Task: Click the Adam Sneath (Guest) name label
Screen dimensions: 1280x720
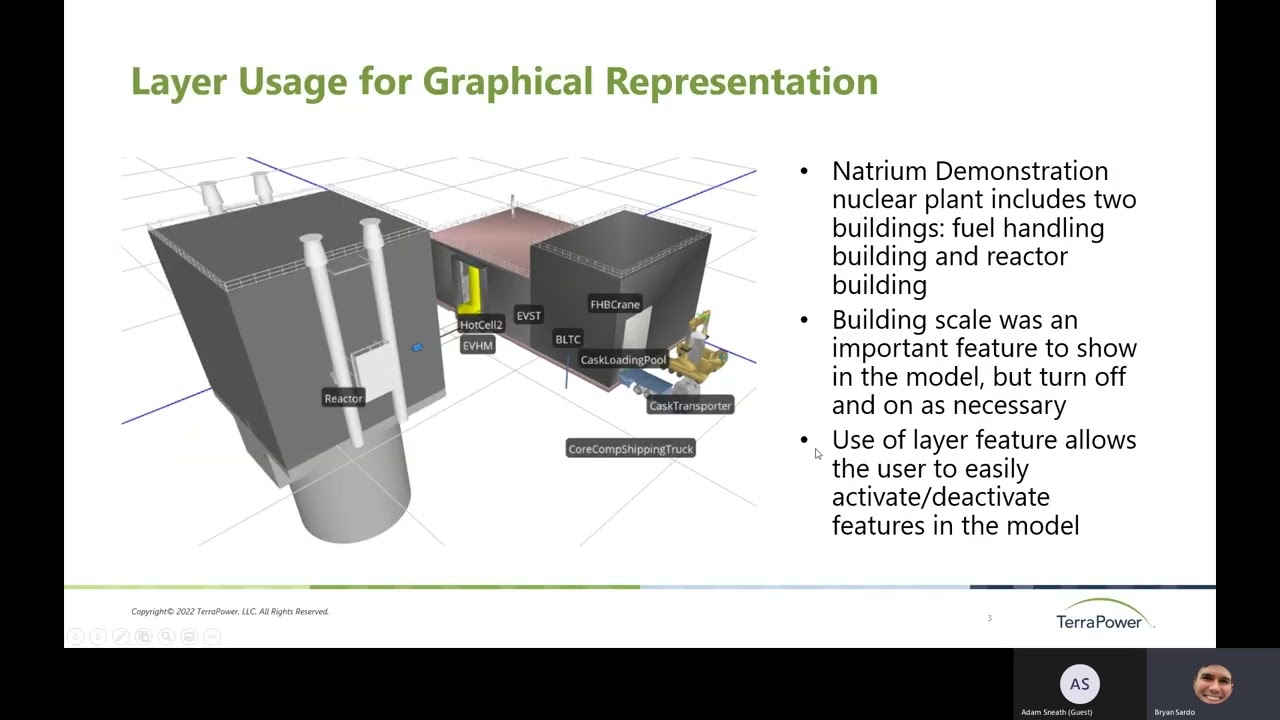Action: (1056, 712)
